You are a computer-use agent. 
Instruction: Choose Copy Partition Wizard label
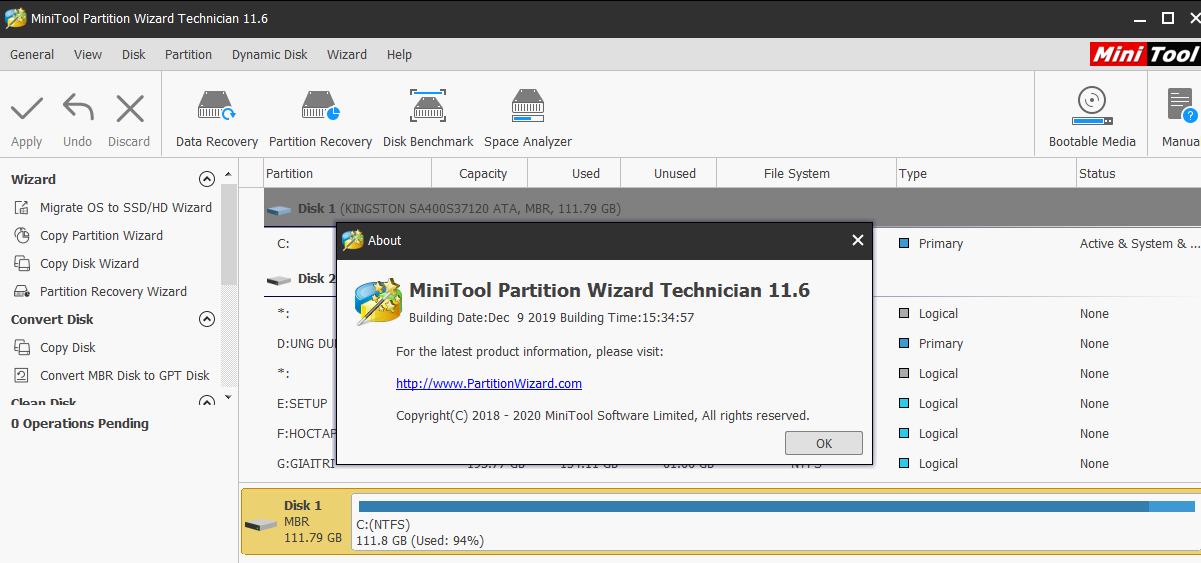(x=101, y=236)
